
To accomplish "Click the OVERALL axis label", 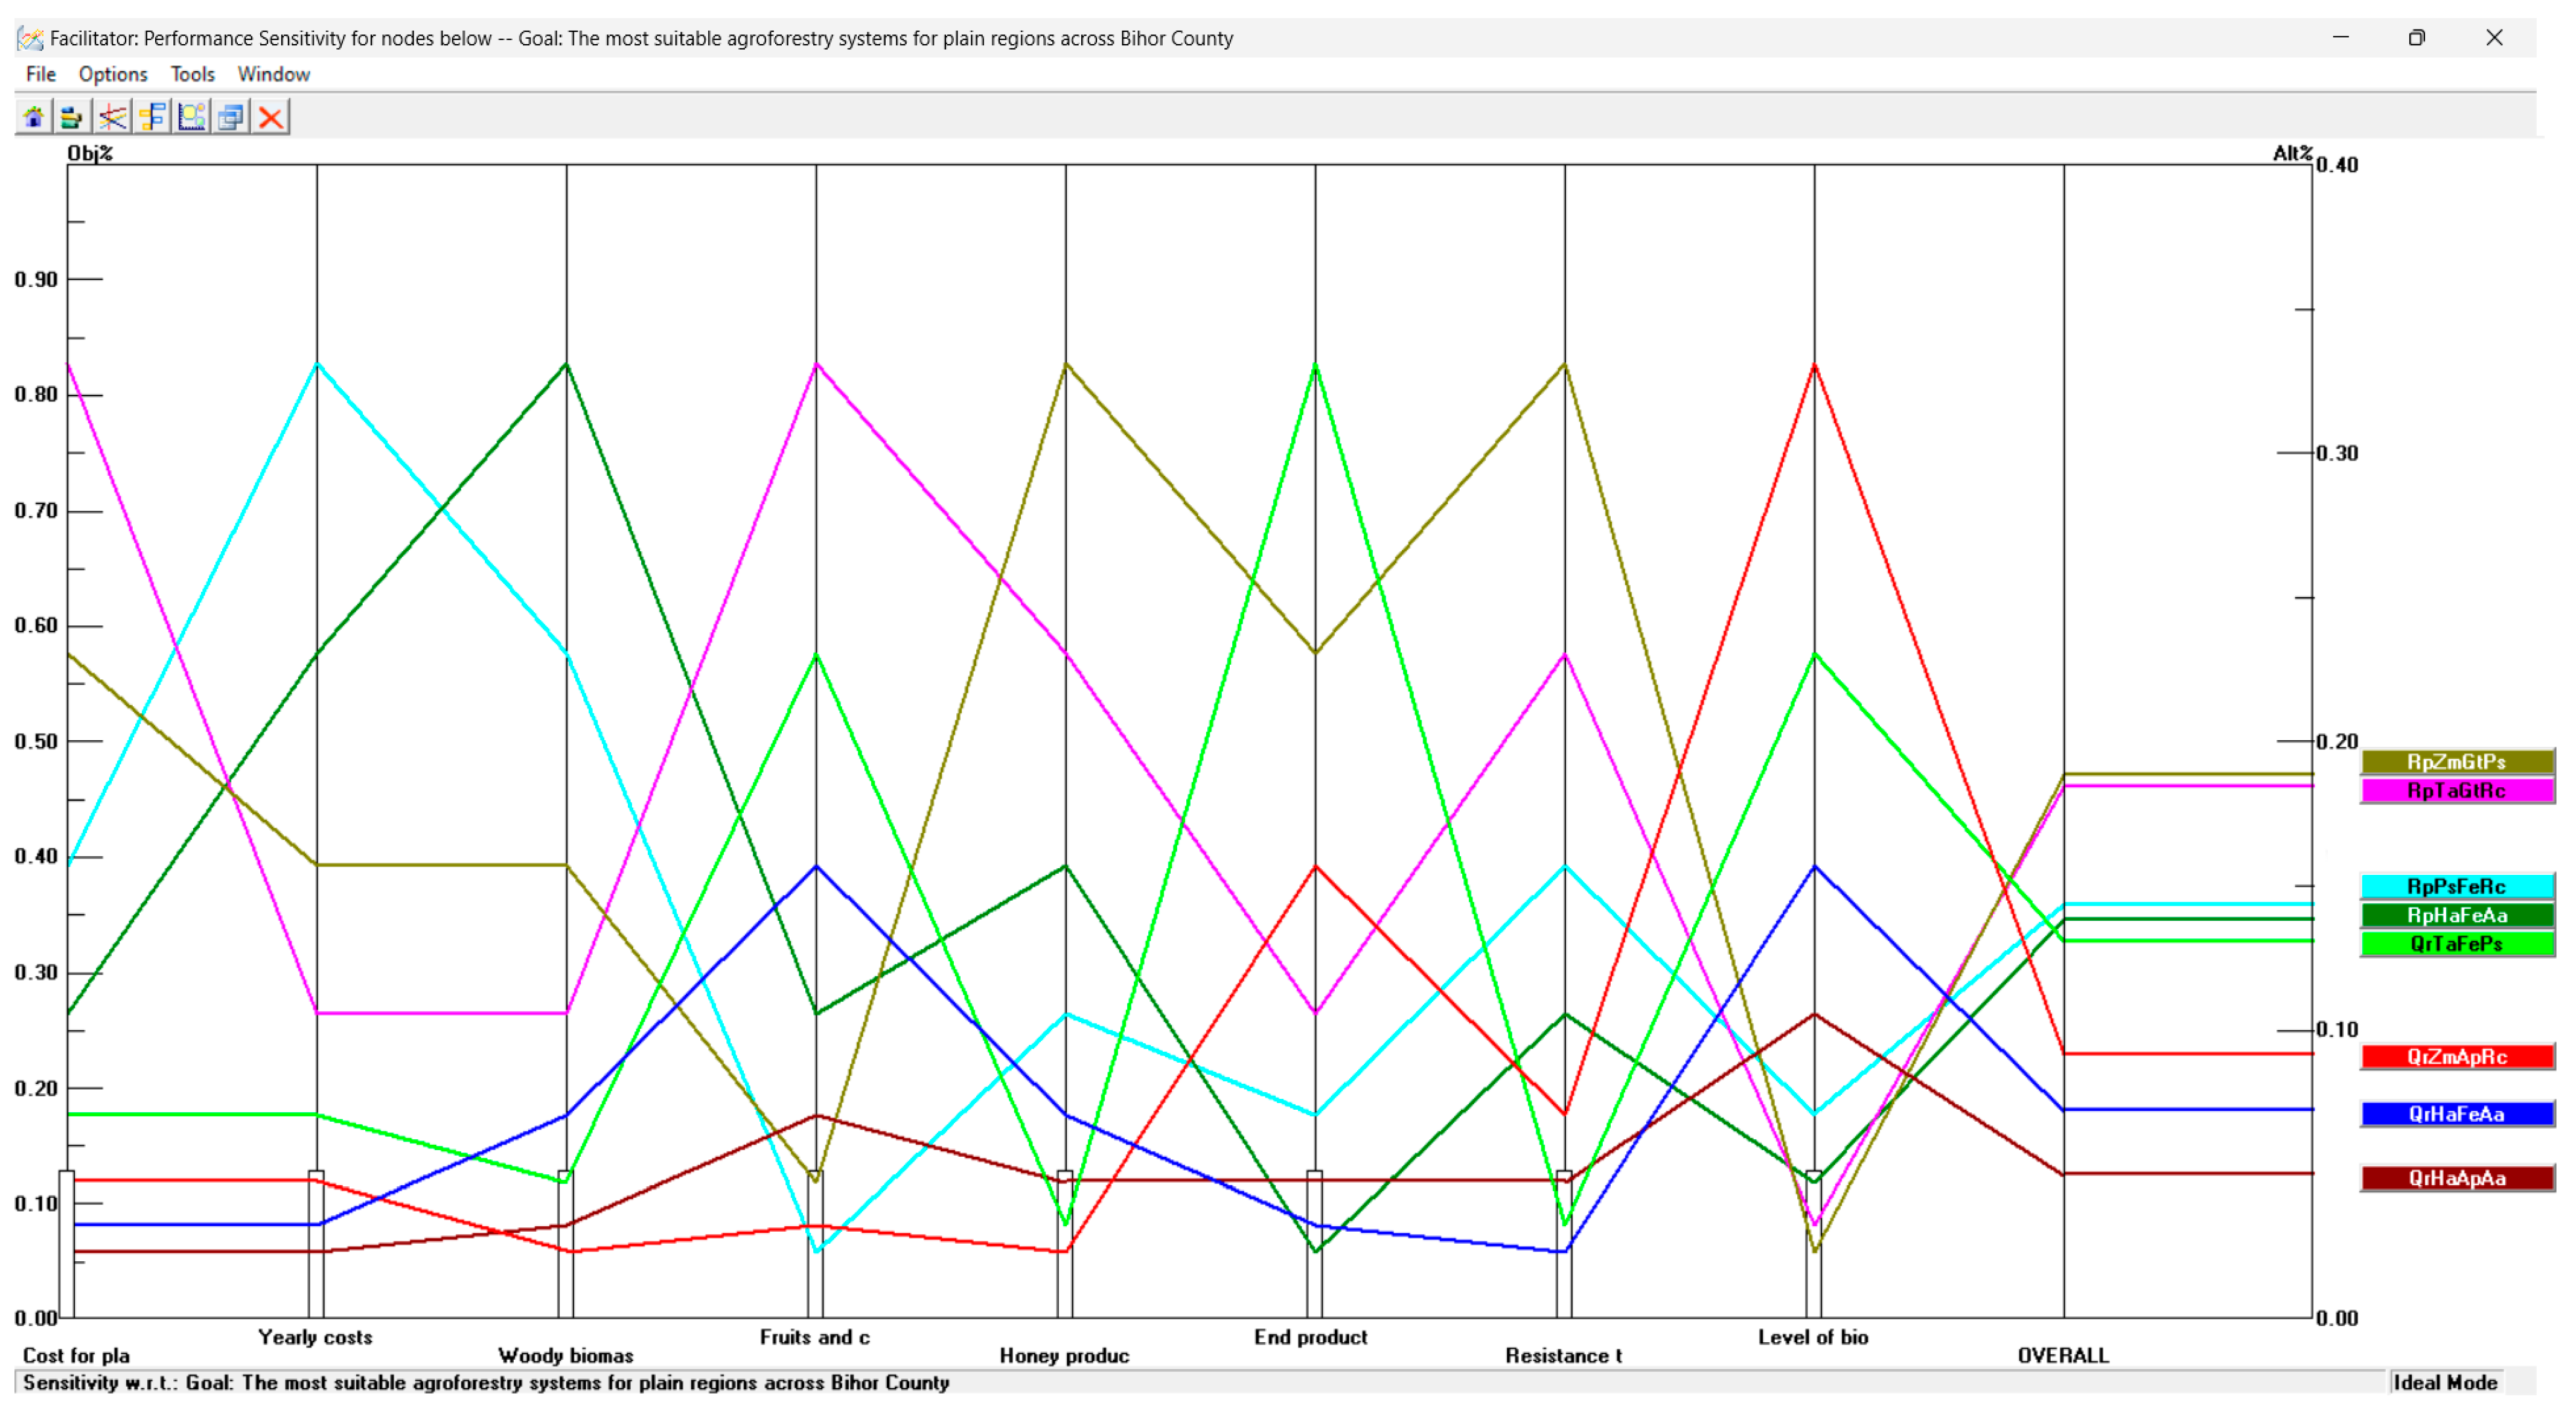I will [2063, 1356].
